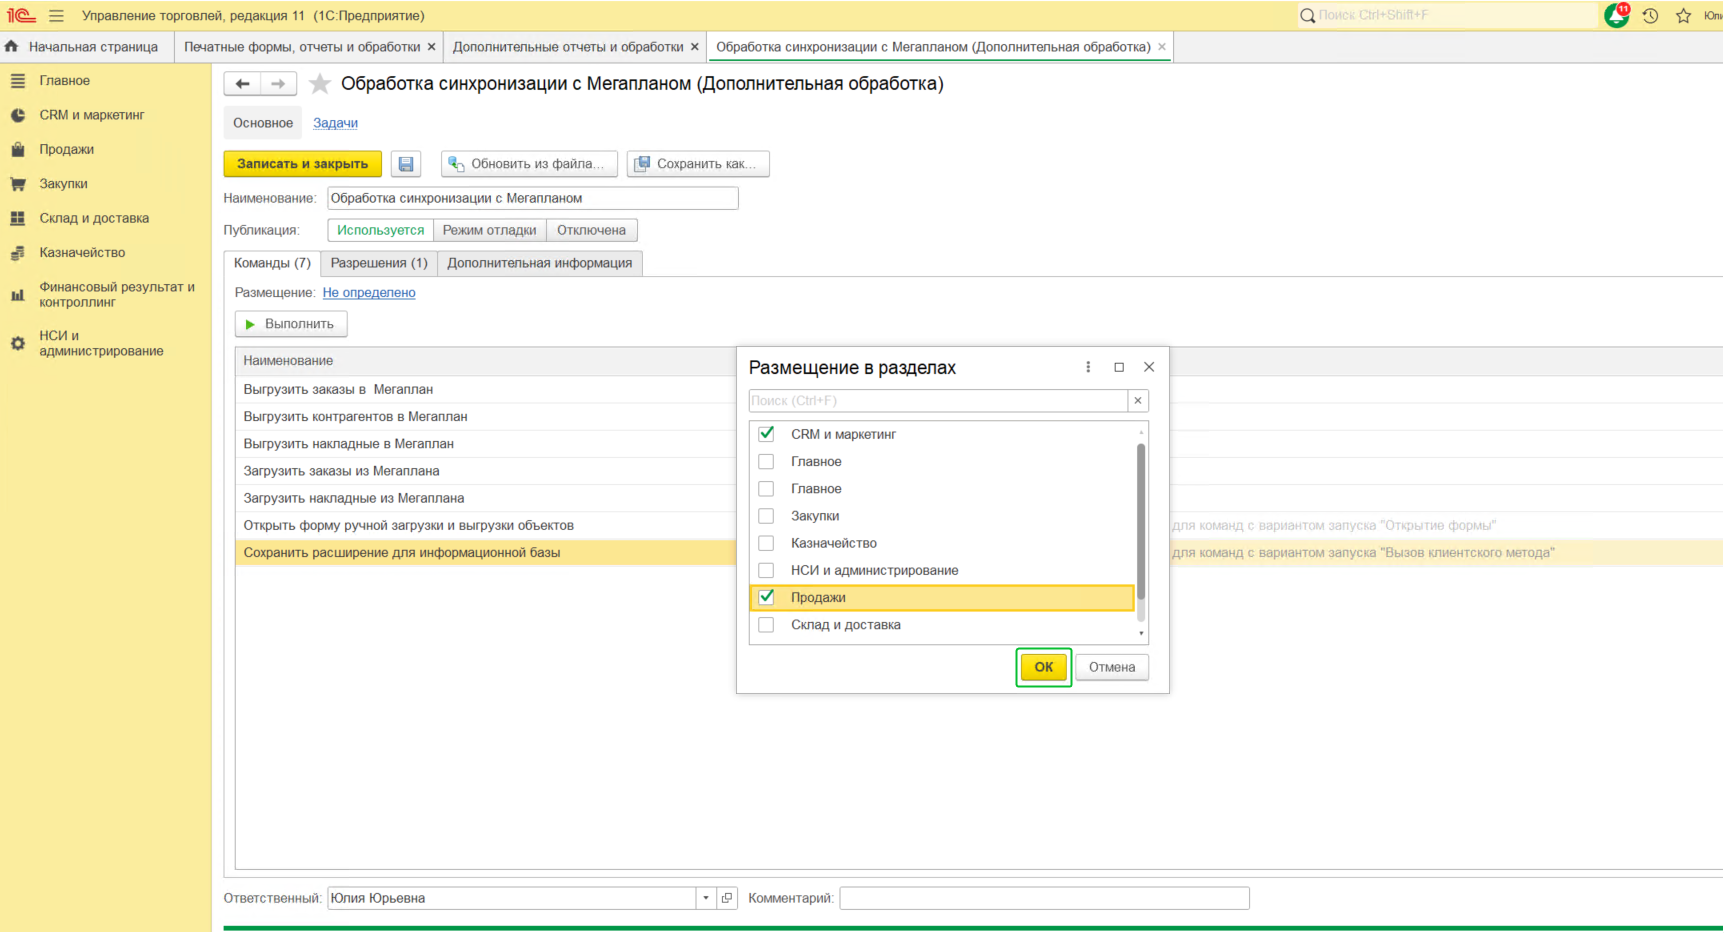Set publication to Используется
Screen dimensions: 1724x933
[x=380, y=230]
